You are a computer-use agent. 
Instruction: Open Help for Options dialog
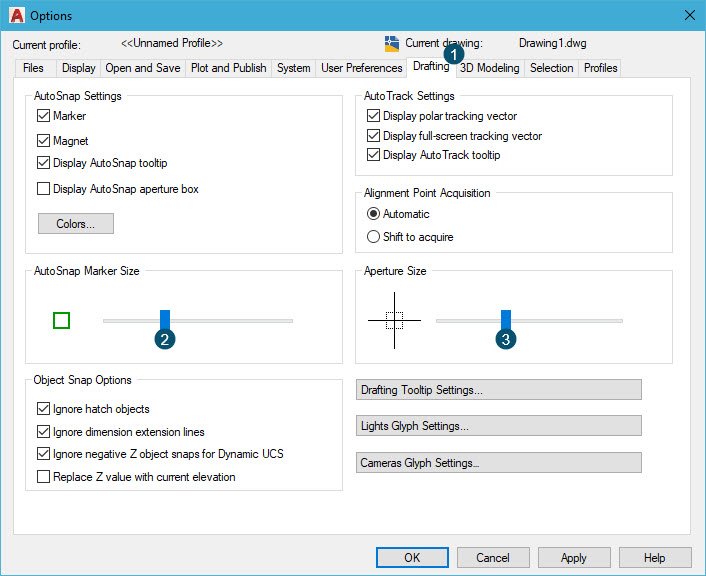click(x=655, y=558)
